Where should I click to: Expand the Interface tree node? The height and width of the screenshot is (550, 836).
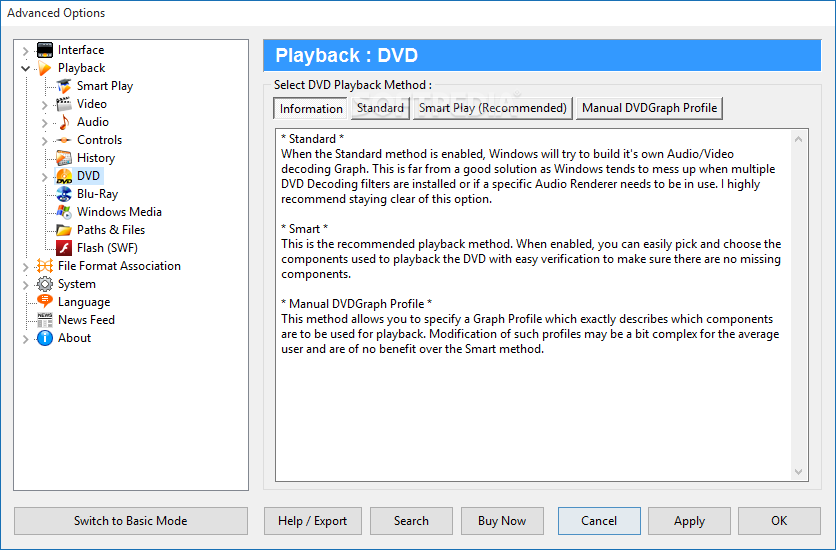coord(25,50)
